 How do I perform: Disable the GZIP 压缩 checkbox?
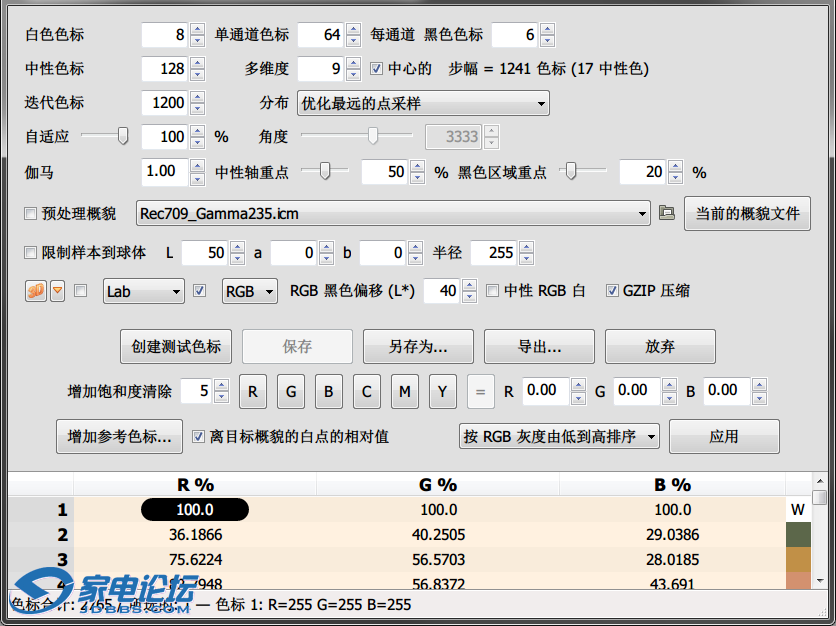click(x=612, y=291)
